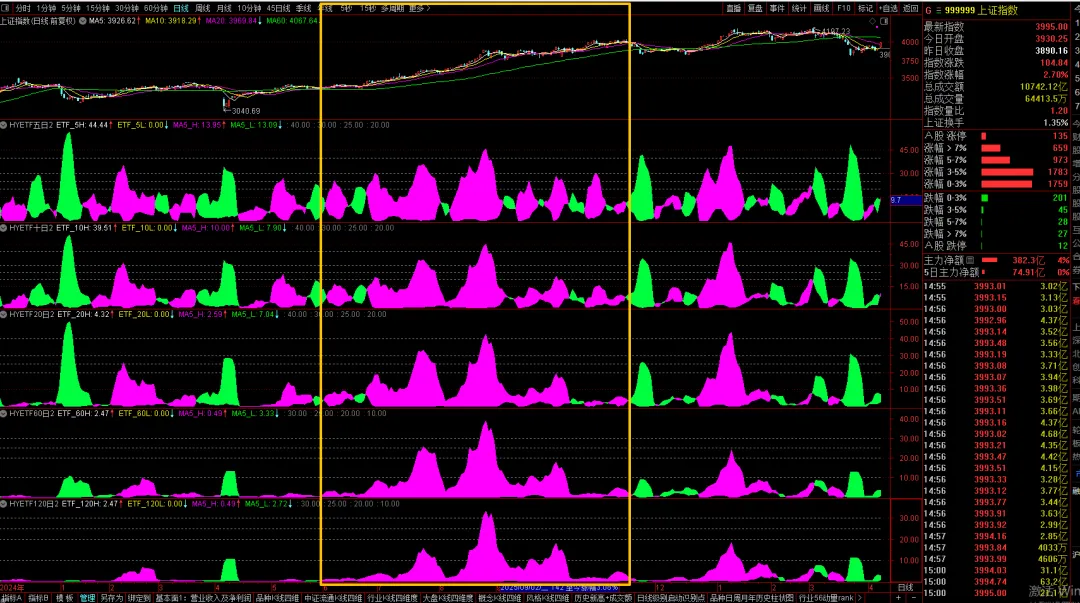Select the 45日线 period
Viewport: 1080px width, 603px height.
pyautogui.click(x=278, y=8)
